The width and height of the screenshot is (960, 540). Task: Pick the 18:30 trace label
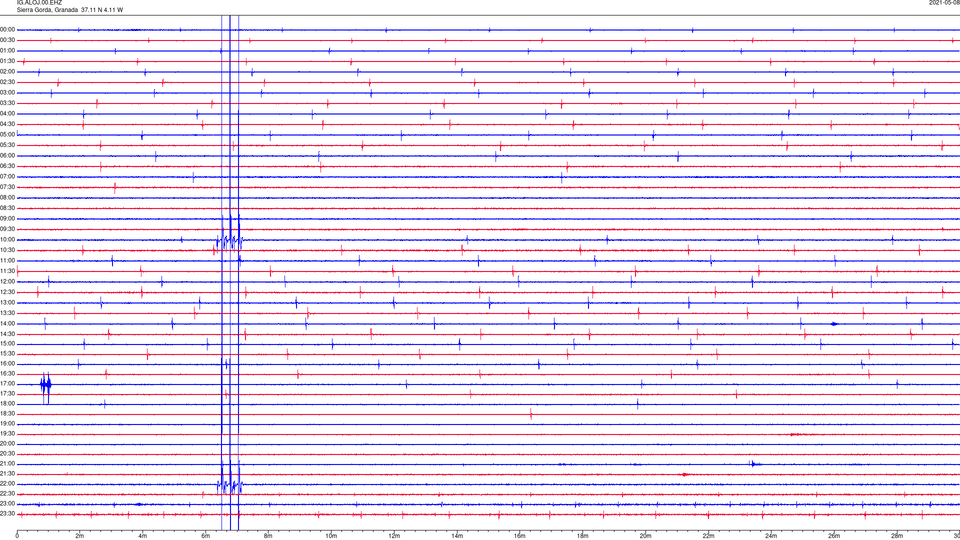coord(8,414)
